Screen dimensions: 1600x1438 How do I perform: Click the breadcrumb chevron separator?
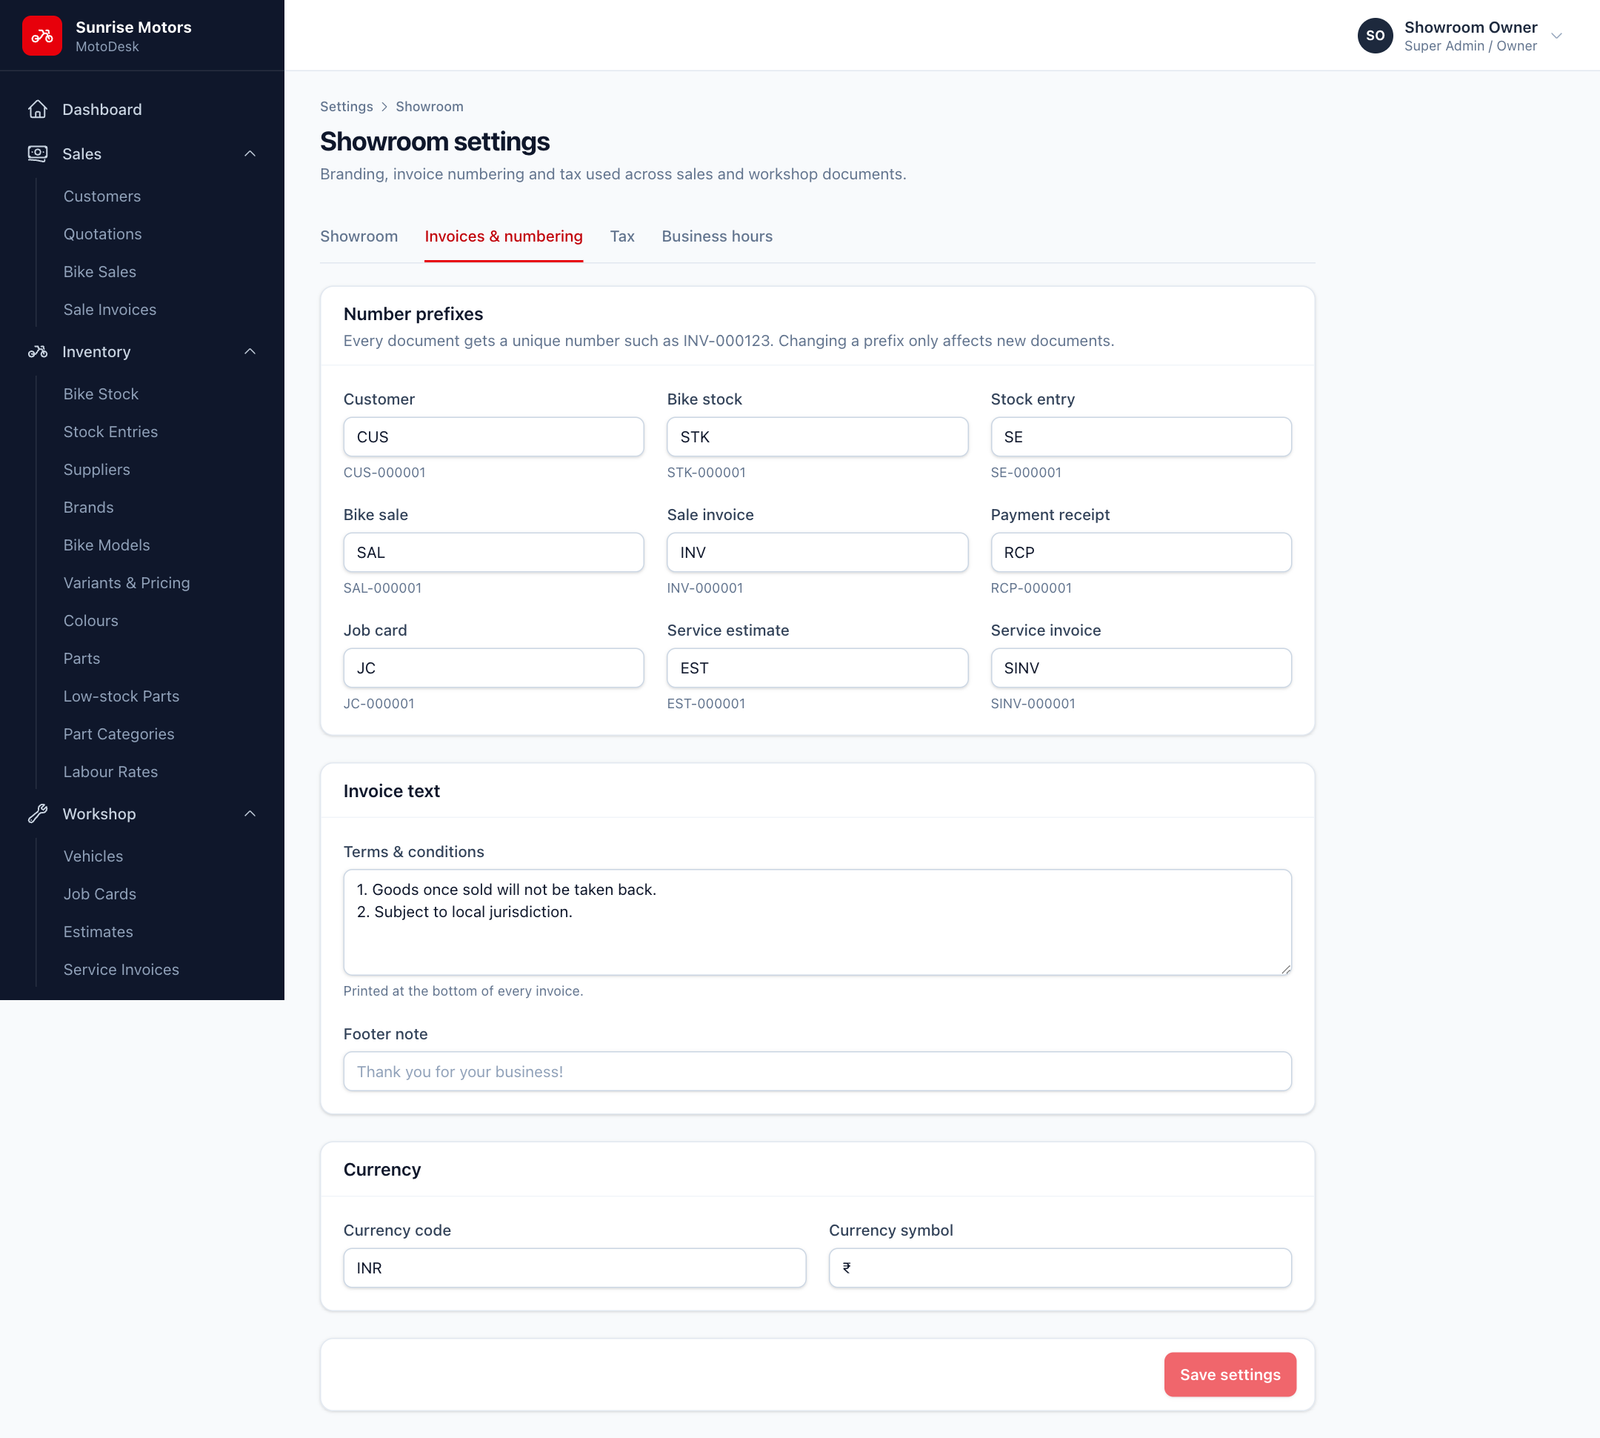click(x=384, y=107)
